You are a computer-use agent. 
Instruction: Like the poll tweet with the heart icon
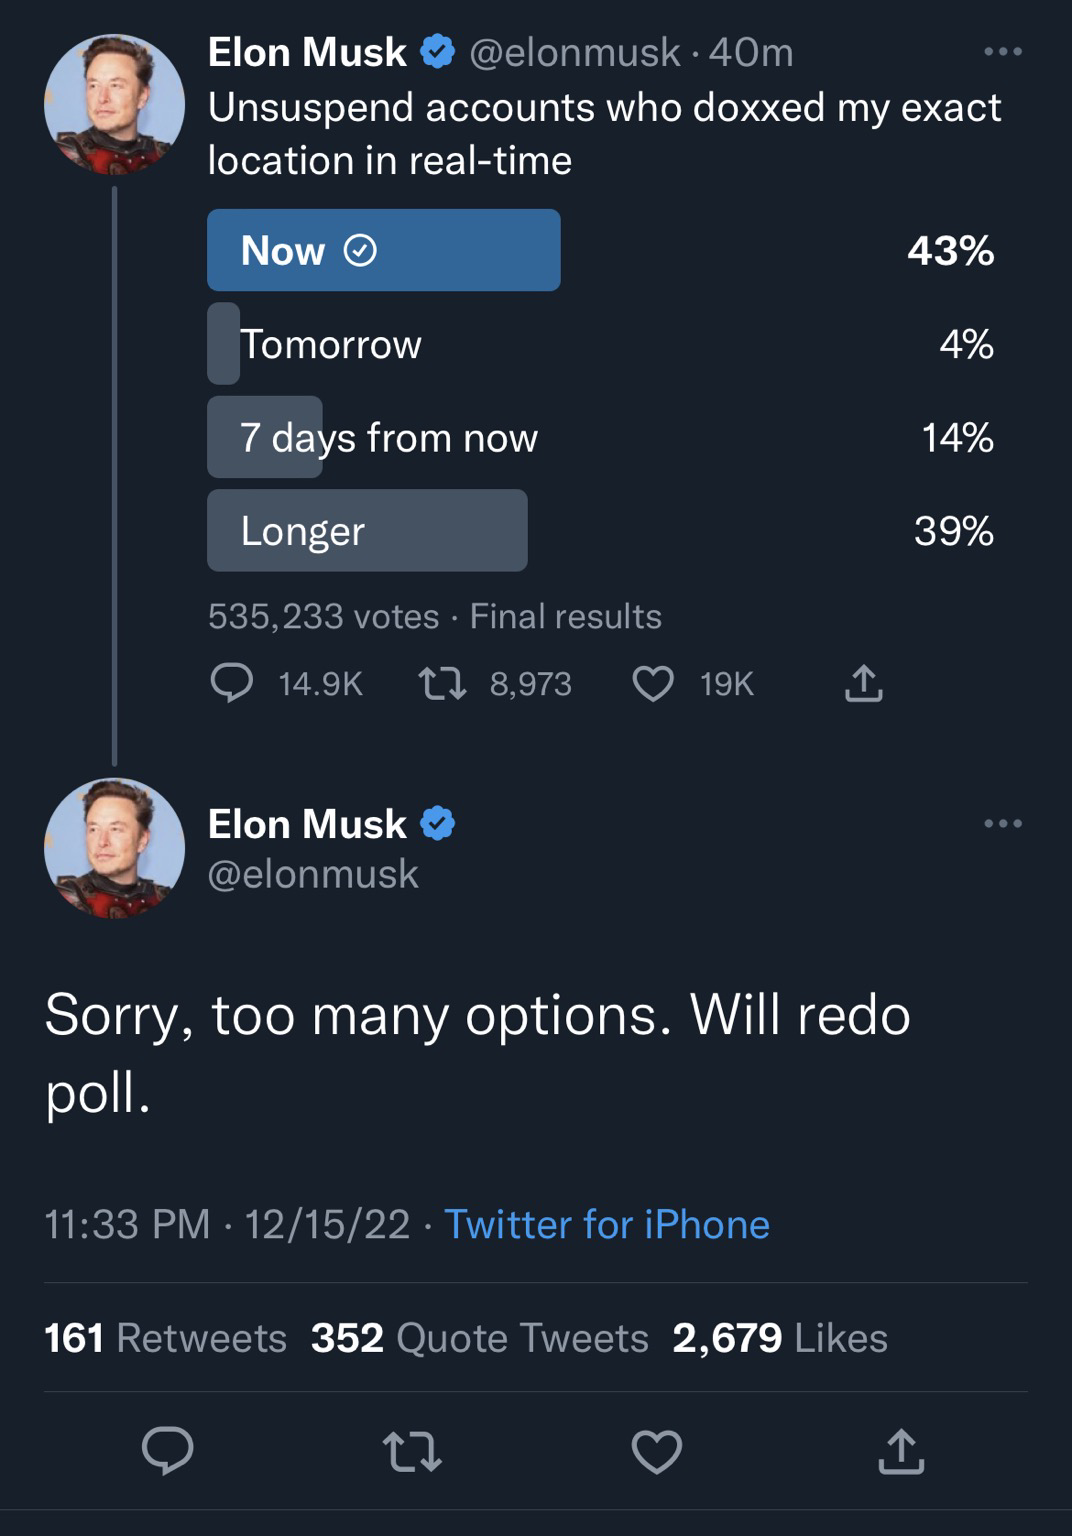pos(653,684)
